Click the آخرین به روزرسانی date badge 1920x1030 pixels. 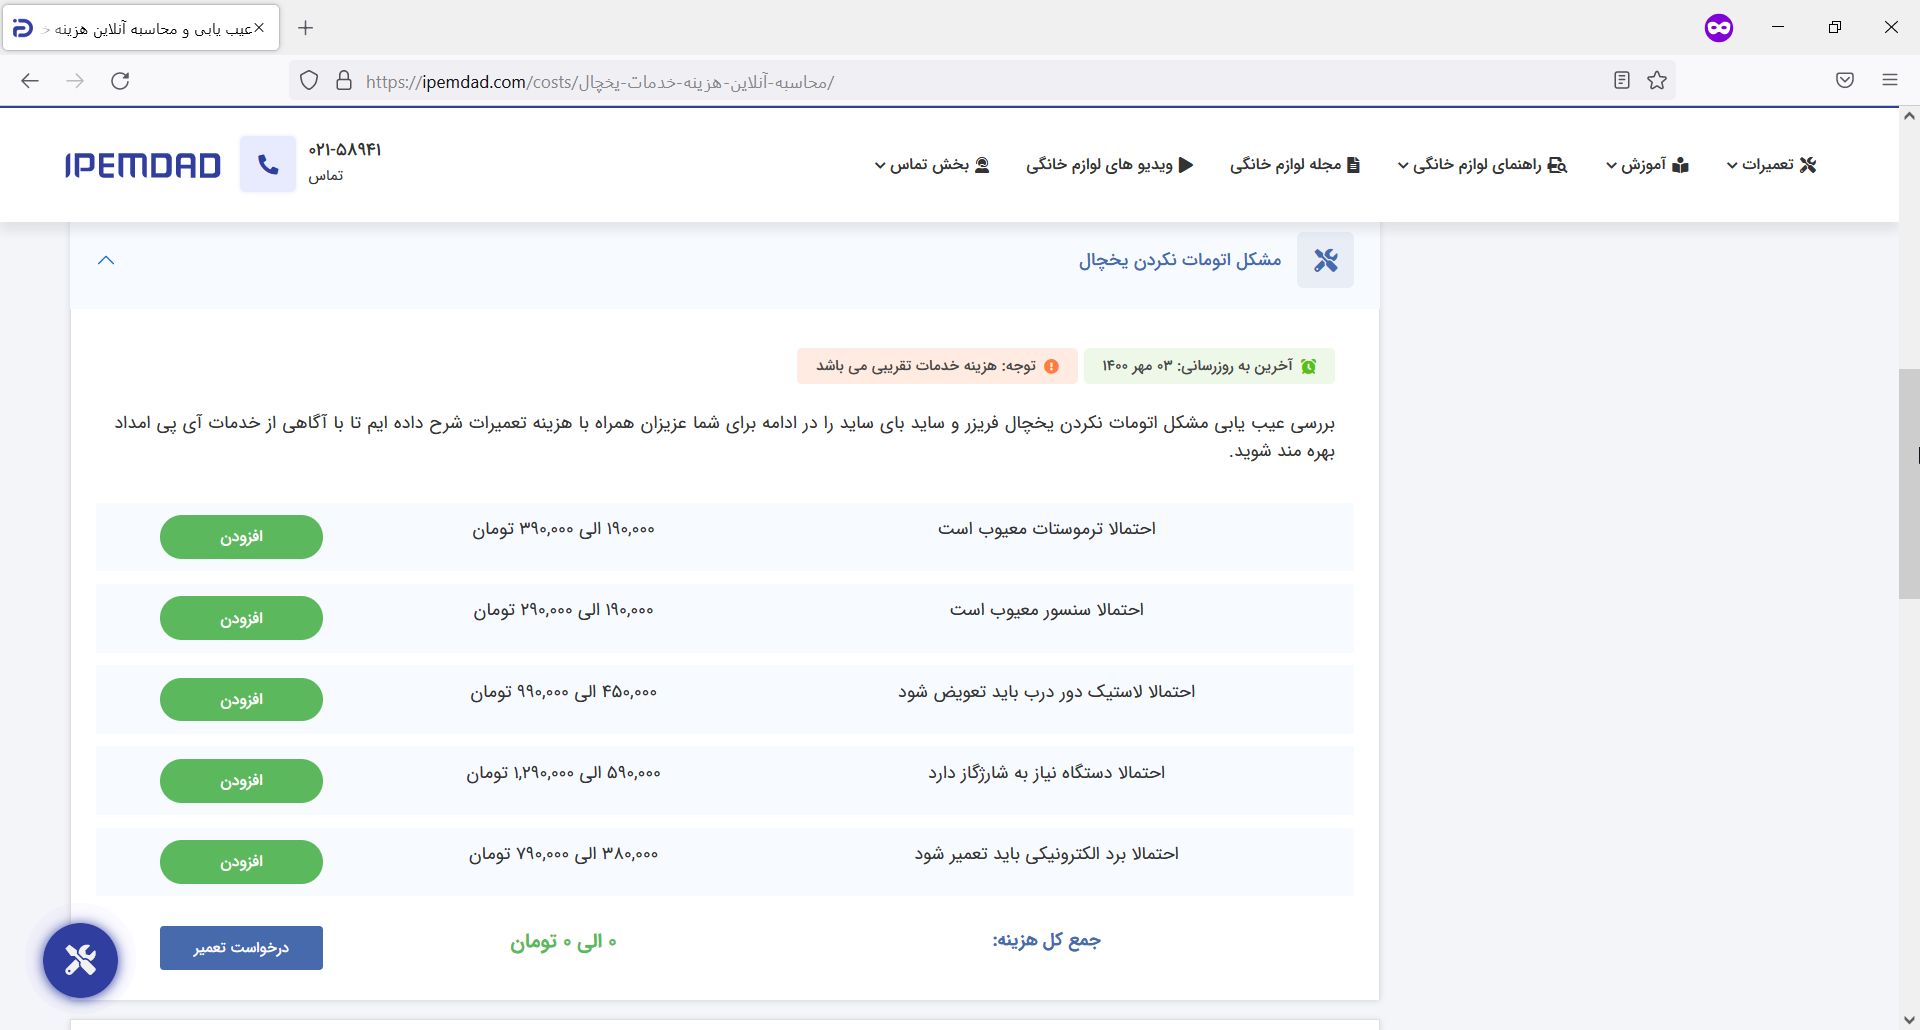point(1209,366)
